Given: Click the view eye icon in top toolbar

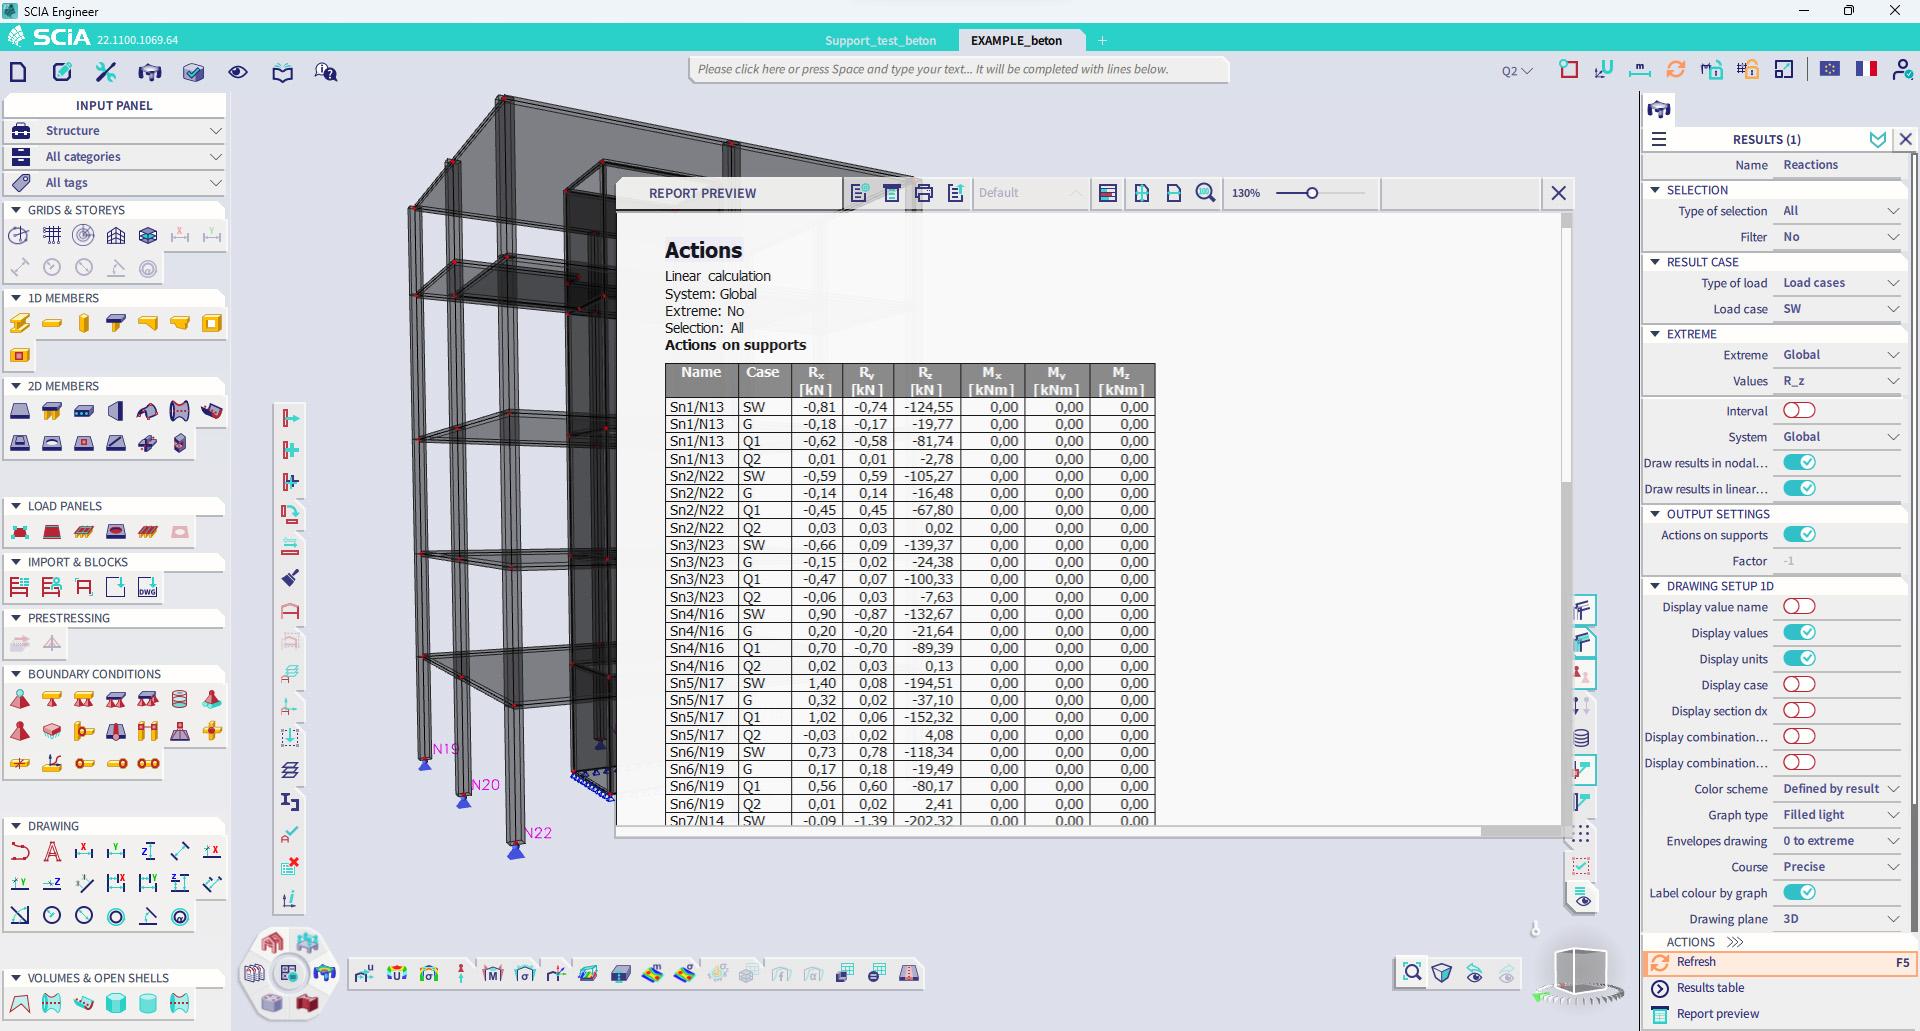Looking at the screenshot, I should pyautogui.click(x=238, y=72).
